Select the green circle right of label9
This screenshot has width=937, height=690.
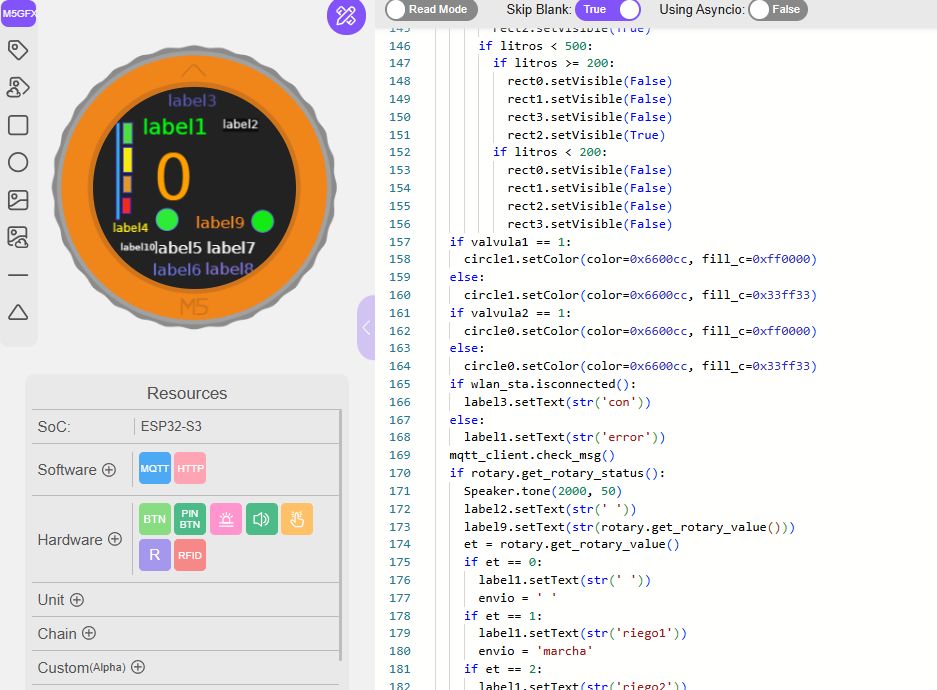262,221
